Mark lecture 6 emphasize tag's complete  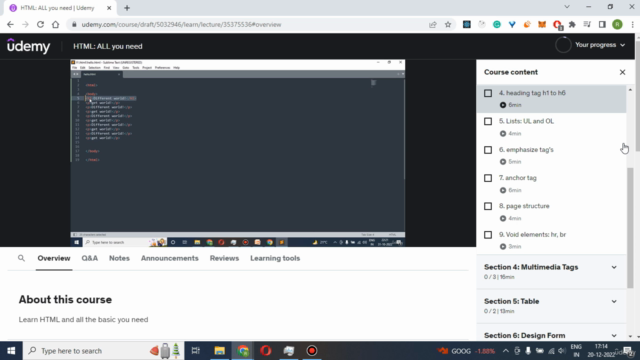point(488,150)
